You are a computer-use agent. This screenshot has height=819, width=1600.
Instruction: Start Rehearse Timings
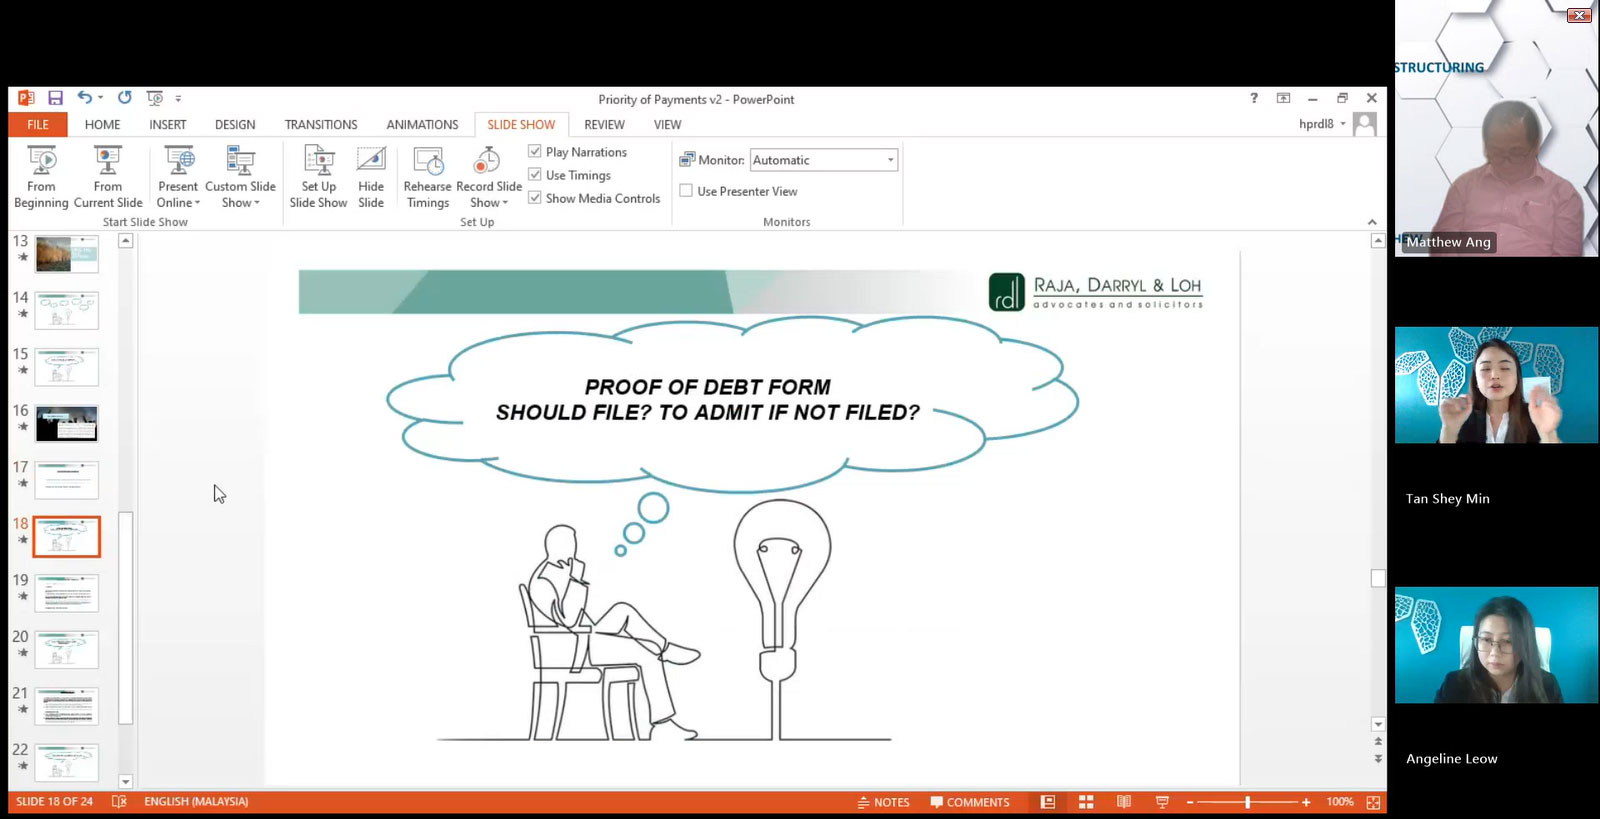(x=427, y=177)
